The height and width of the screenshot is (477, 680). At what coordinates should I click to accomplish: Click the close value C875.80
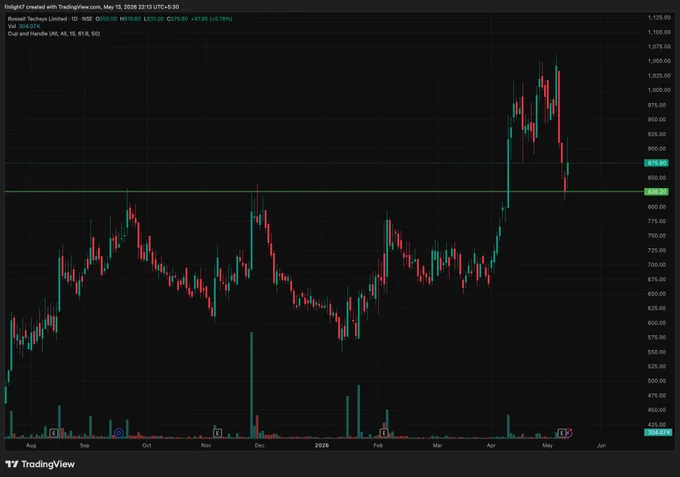(177, 19)
